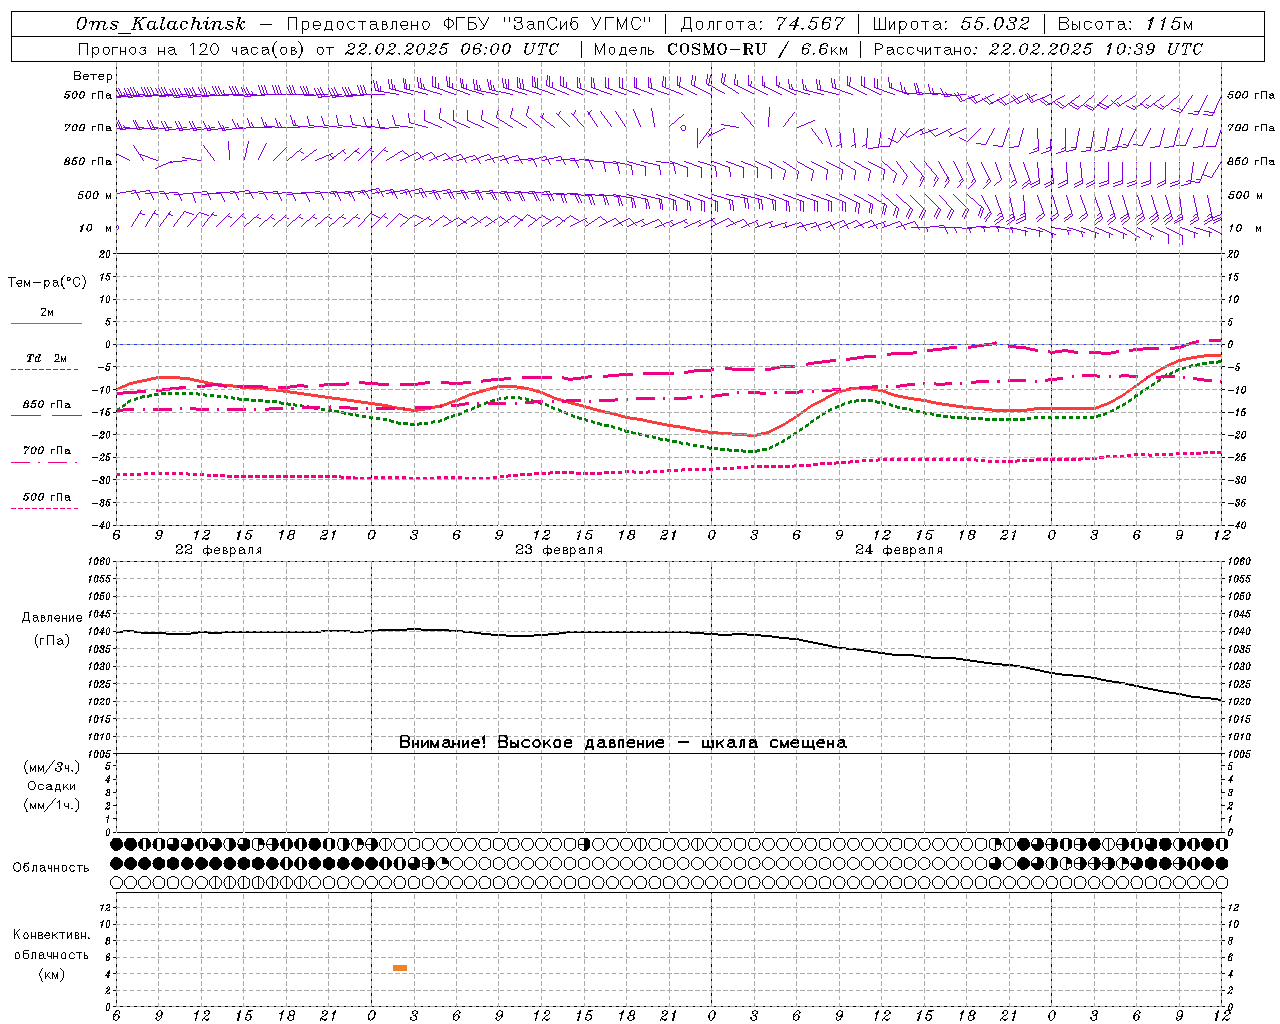
Task: Click the 22 февраля date label
Action: 218,550
